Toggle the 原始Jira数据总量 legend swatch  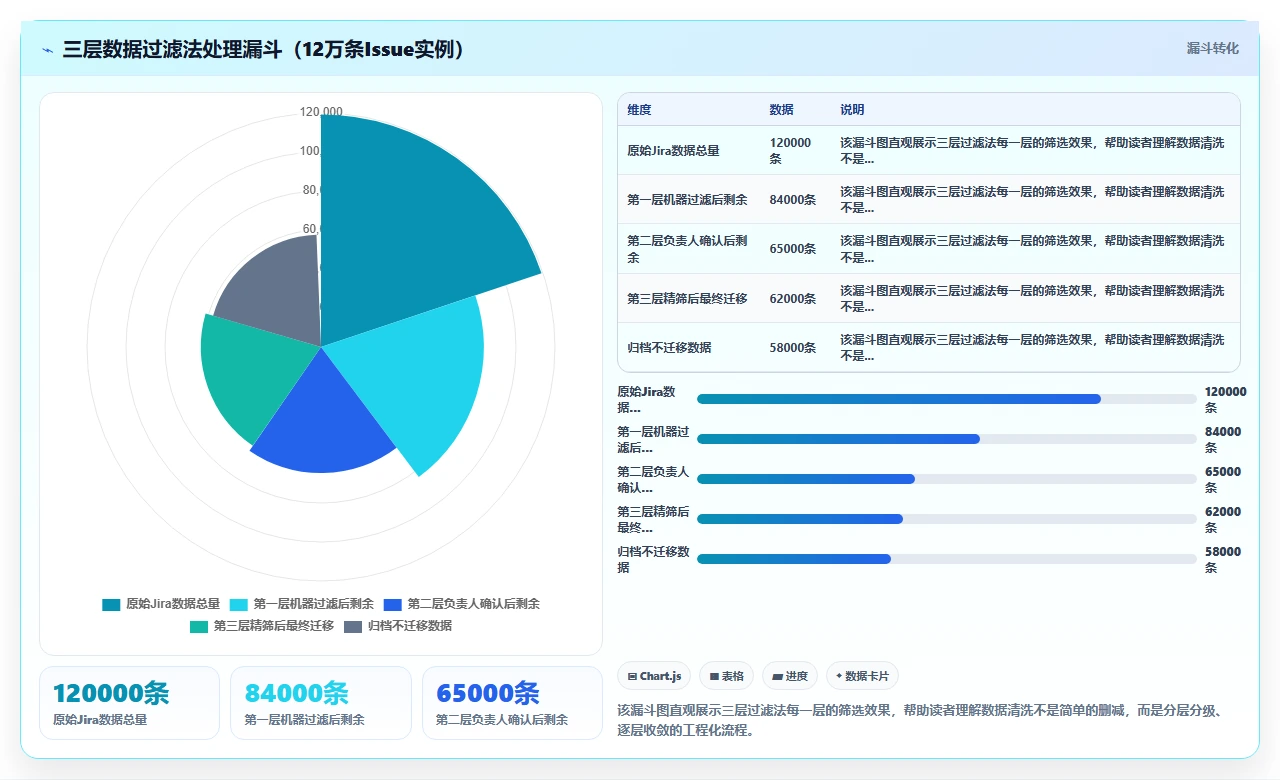pyautogui.click(x=111, y=604)
